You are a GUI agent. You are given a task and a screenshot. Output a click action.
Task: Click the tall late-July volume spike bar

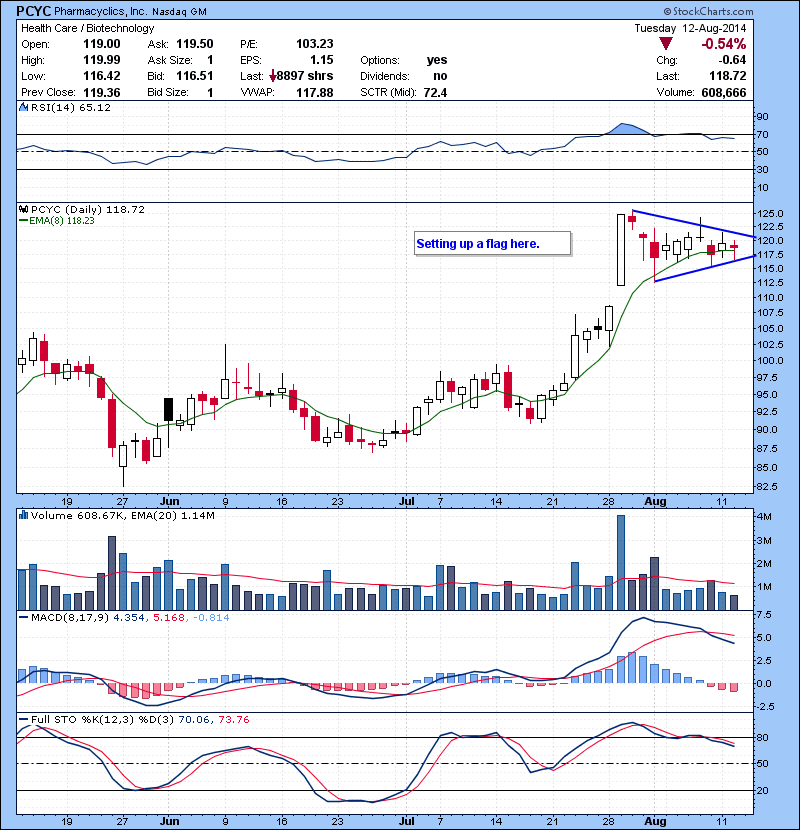621,563
